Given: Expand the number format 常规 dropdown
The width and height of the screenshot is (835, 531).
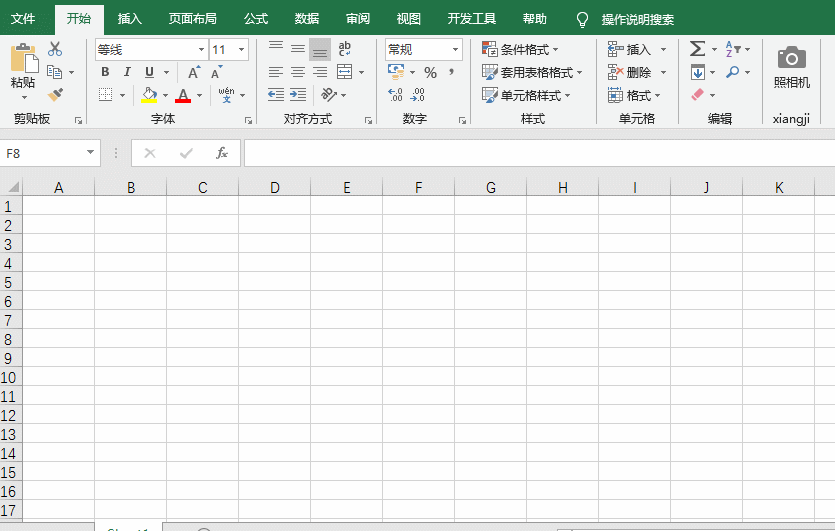Looking at the screenshot, I should point(455,49).
